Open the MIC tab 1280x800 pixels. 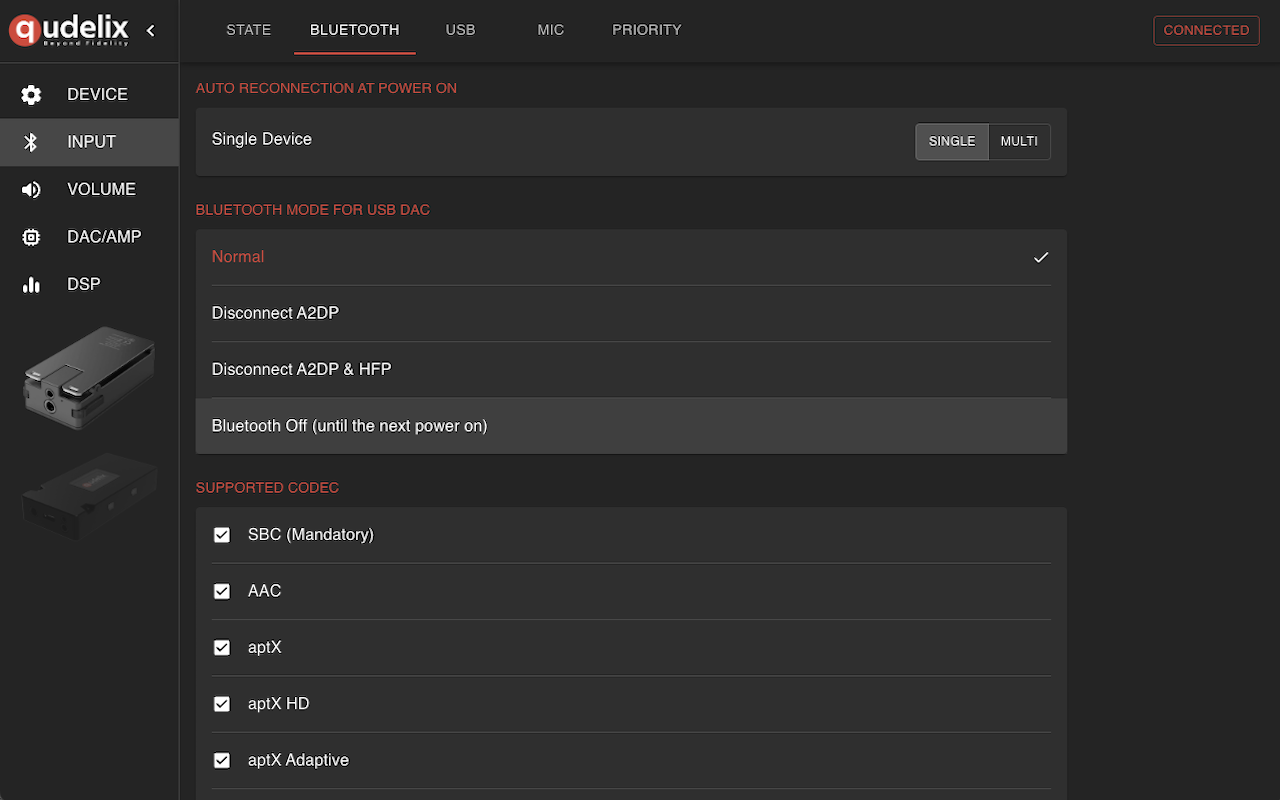tap(550, 30)
